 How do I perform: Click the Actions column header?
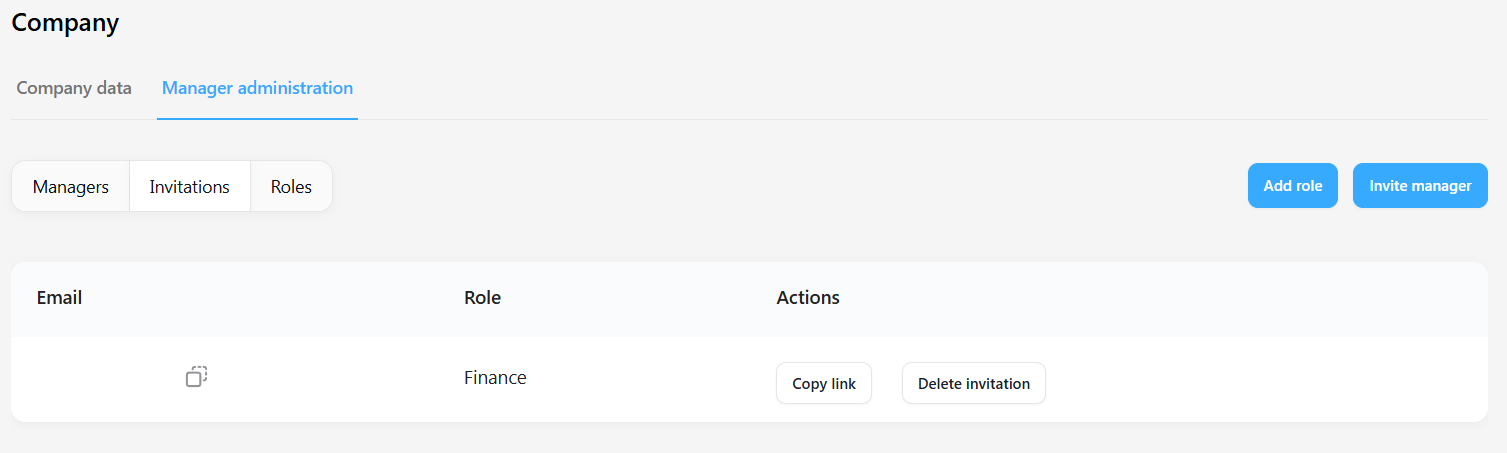coord(808,298)
